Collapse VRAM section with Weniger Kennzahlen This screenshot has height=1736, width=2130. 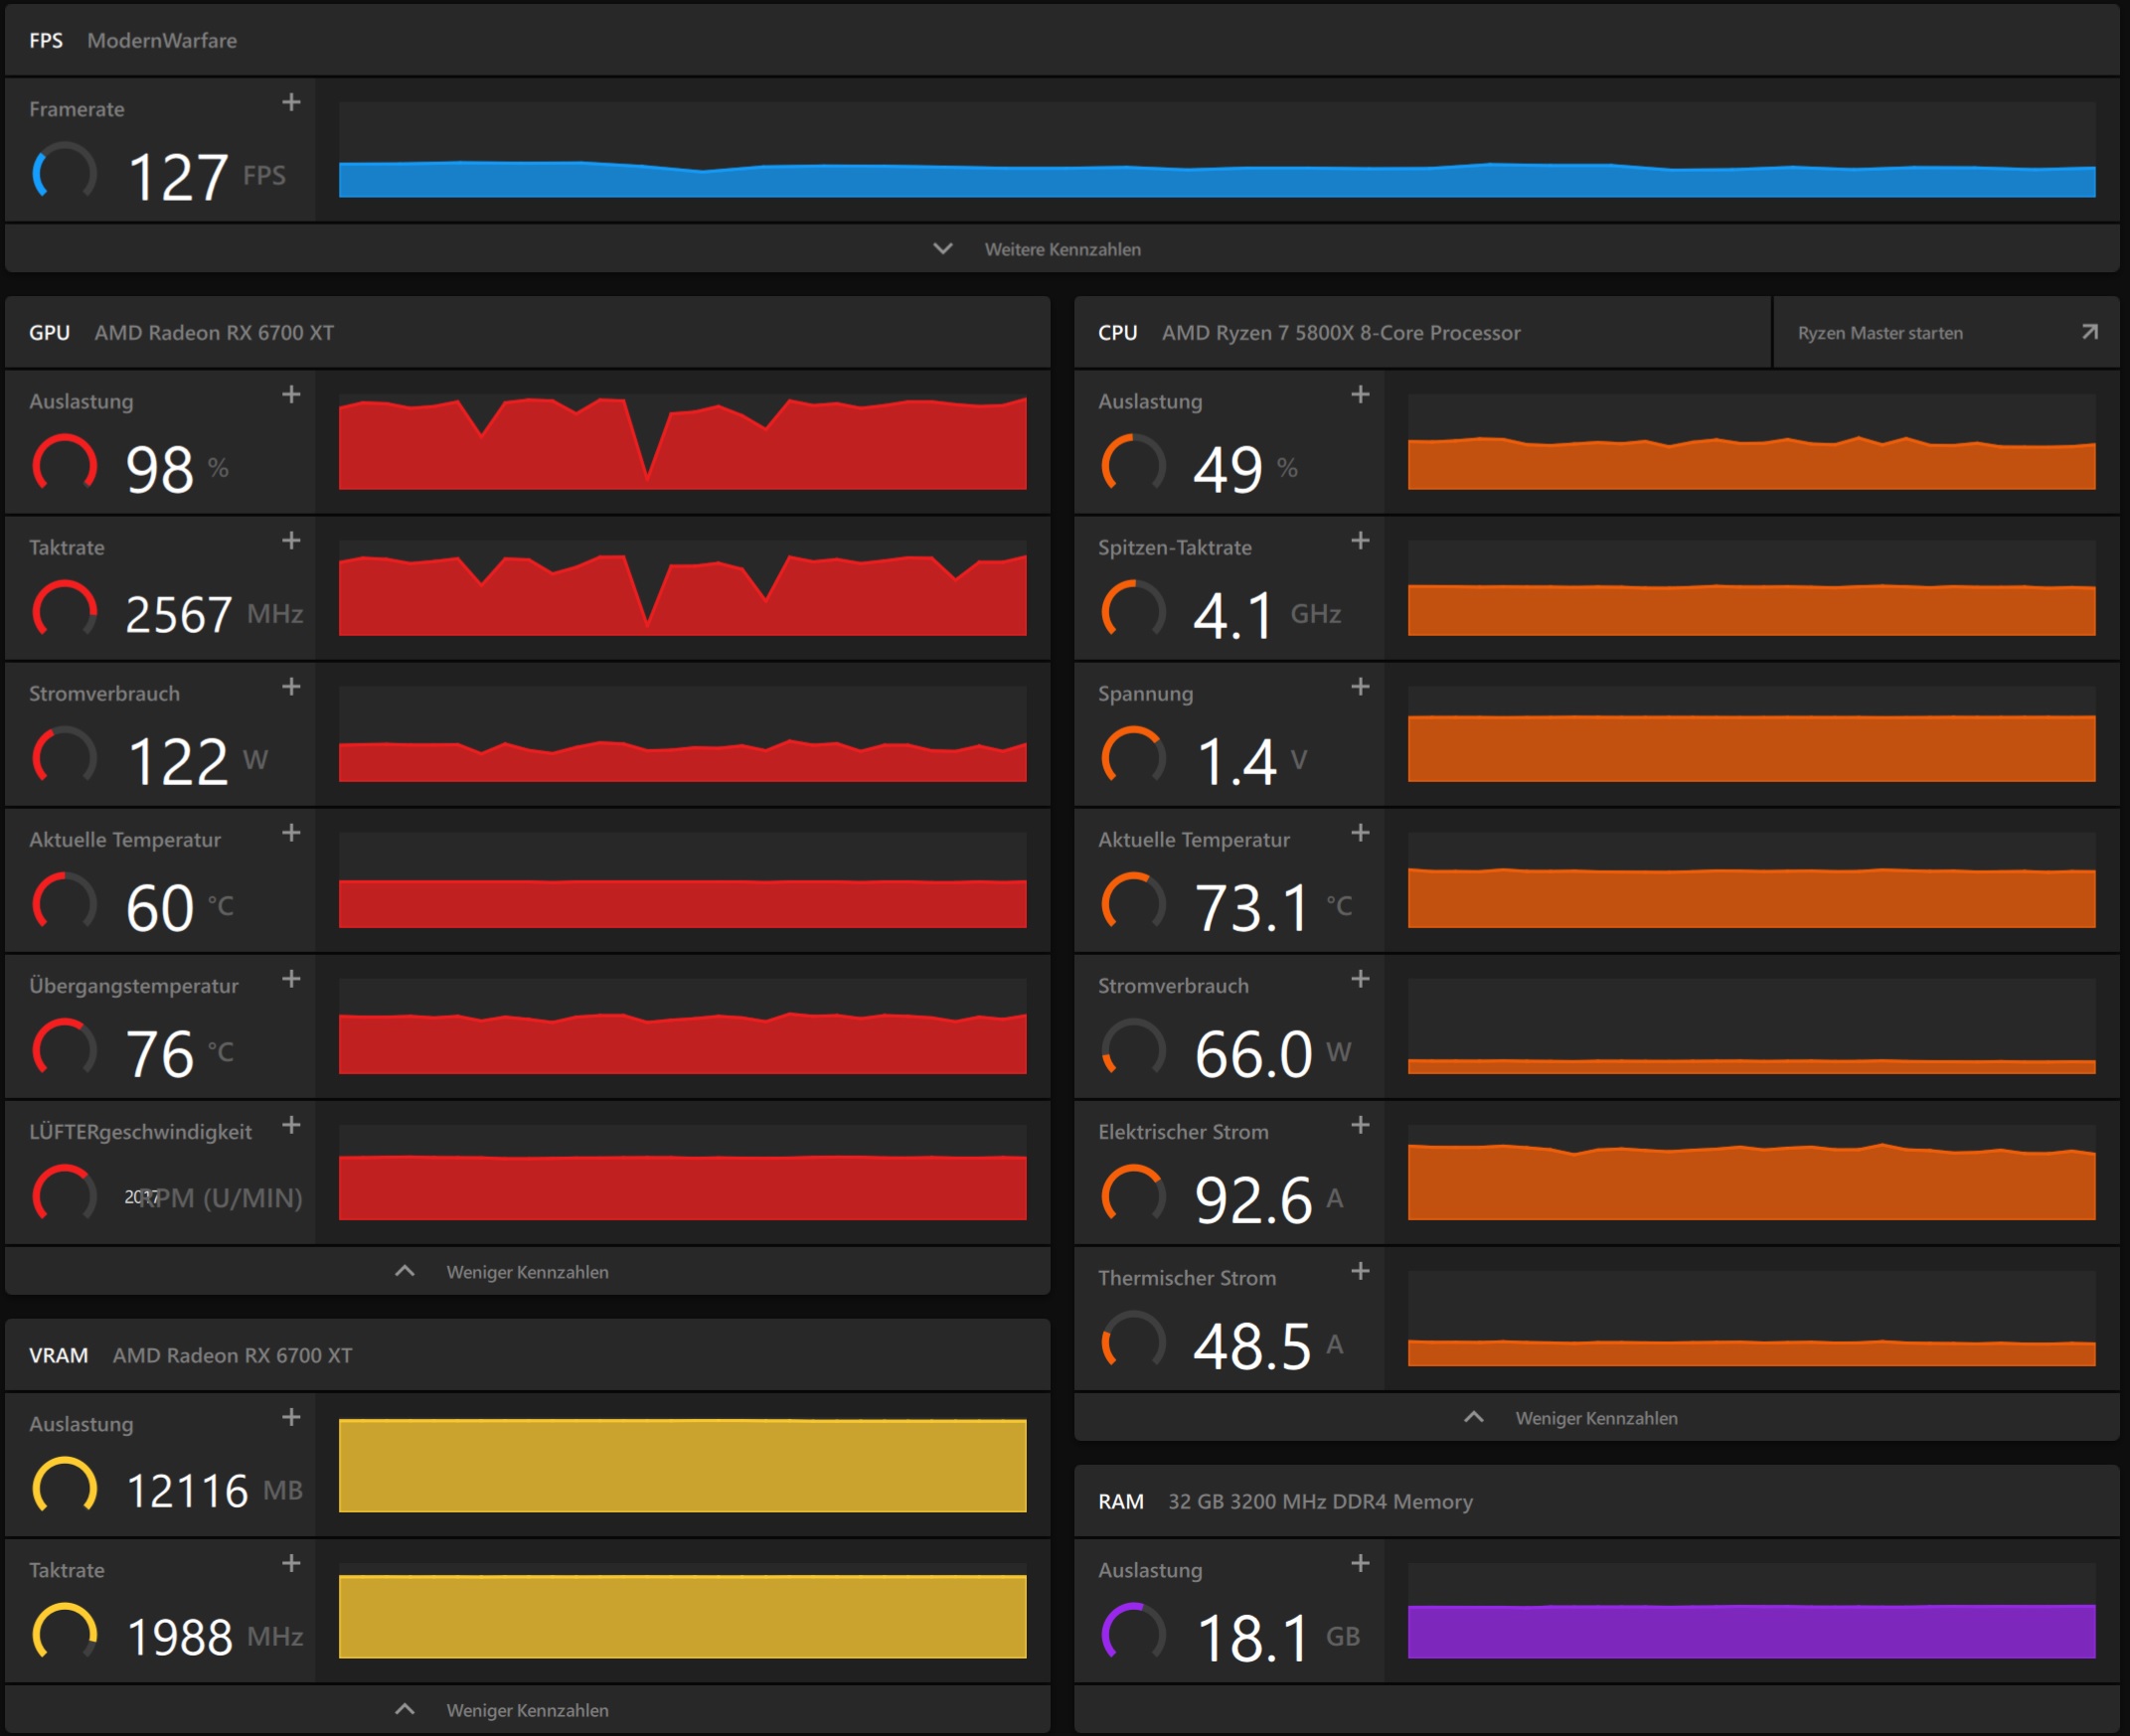[x=526, y=1710]
